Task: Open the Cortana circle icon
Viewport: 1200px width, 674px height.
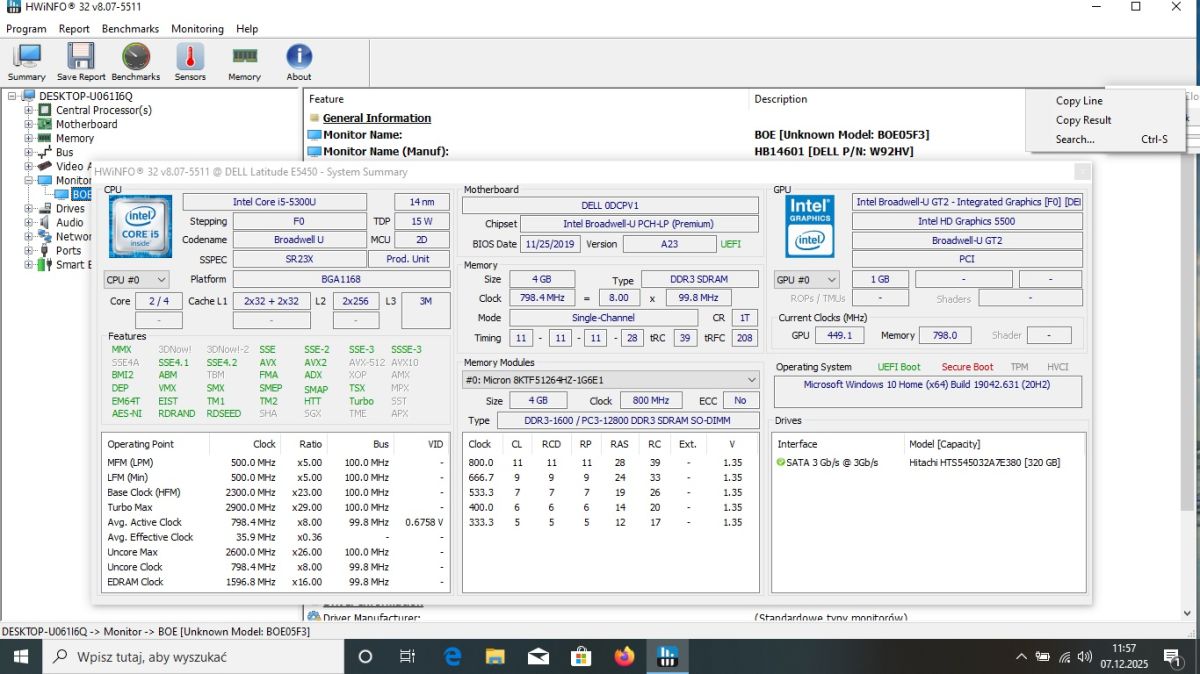Action: (365, 657)
